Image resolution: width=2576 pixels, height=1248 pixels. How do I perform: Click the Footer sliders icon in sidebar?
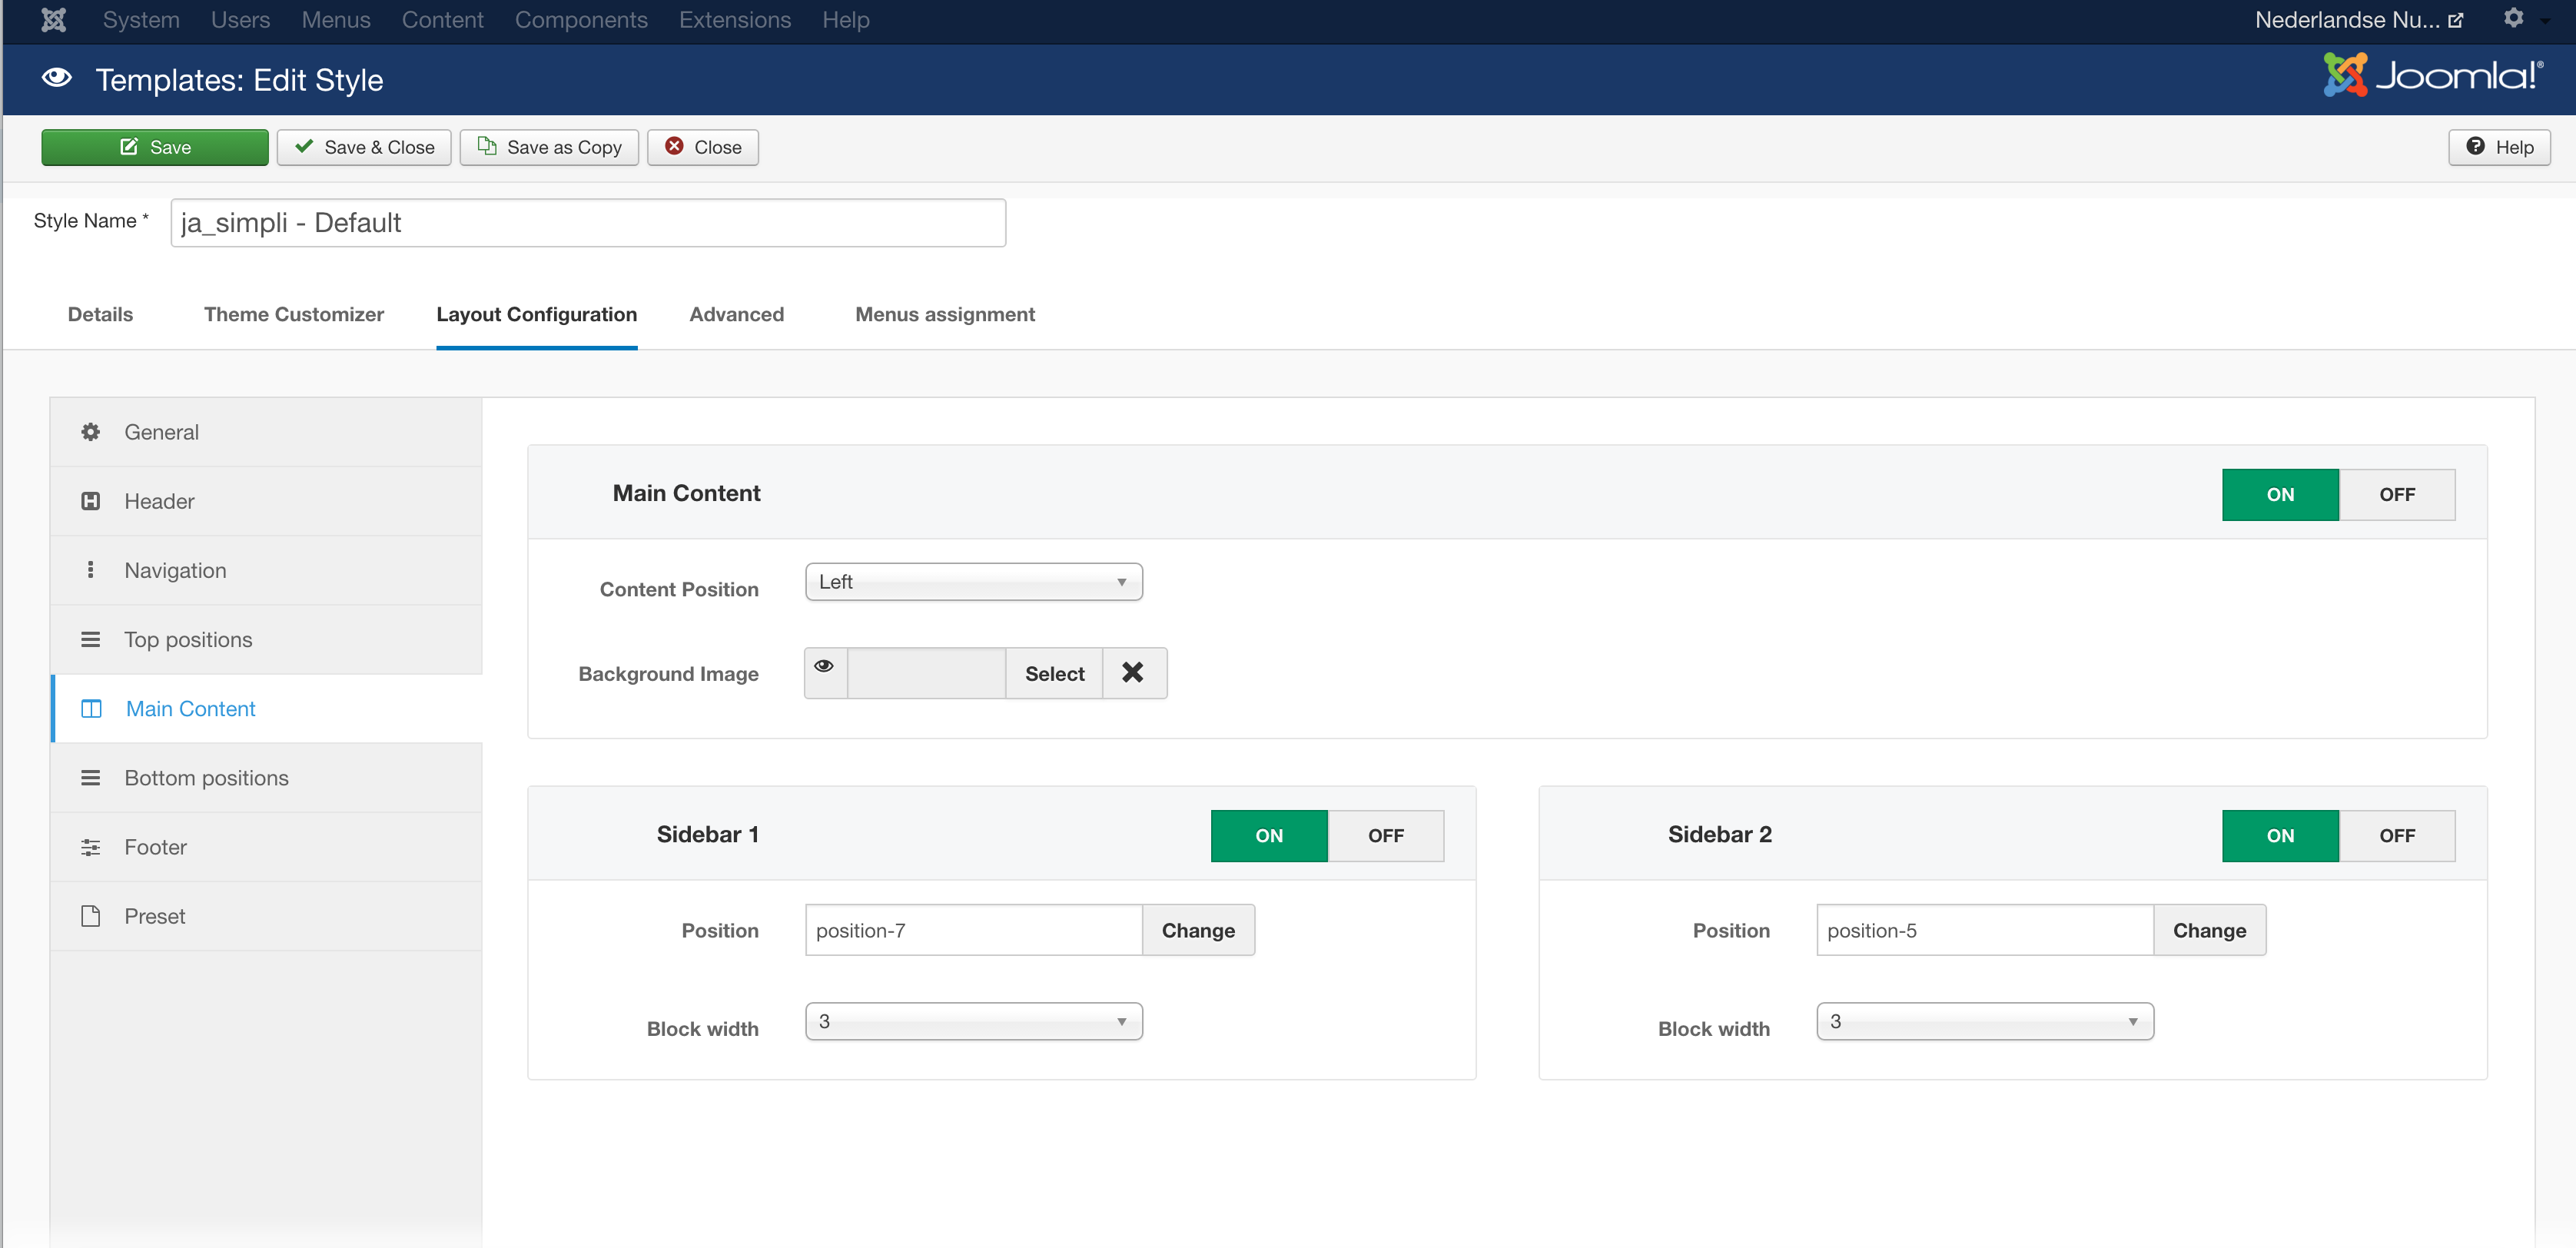[x=90, y=847]
